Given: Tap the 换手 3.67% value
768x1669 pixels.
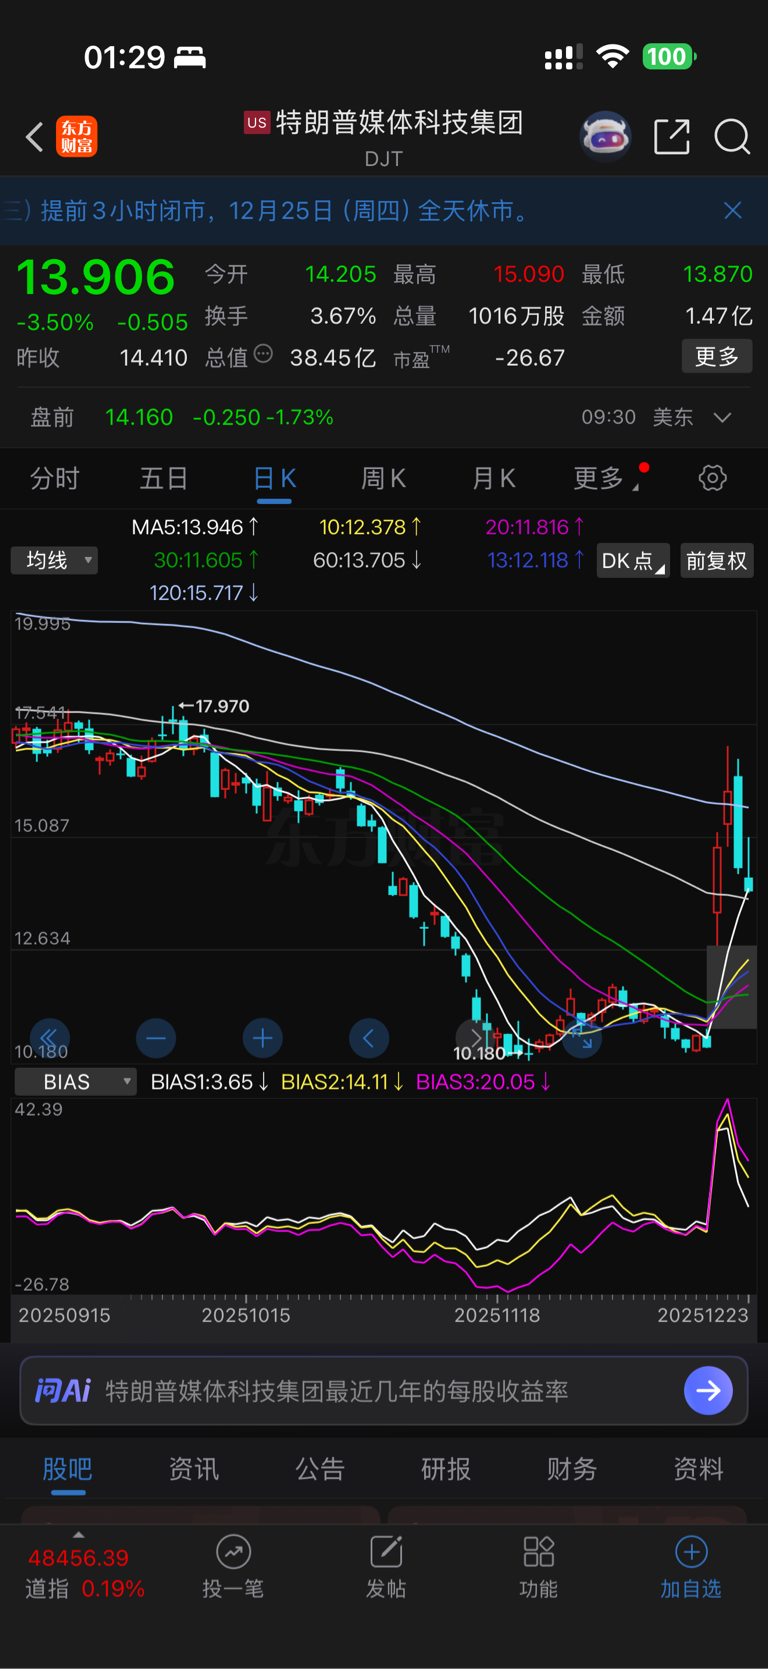Looking at the screenshot, I should tap(343, 316).
